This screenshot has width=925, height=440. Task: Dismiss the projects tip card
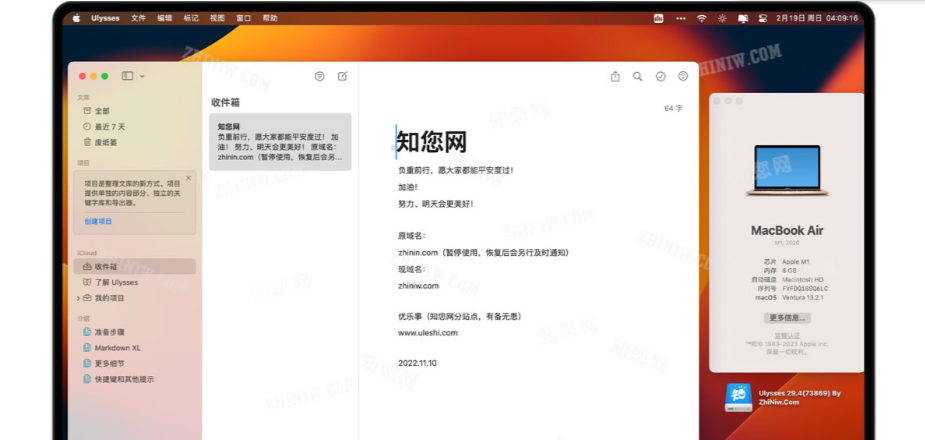(188, 178)
